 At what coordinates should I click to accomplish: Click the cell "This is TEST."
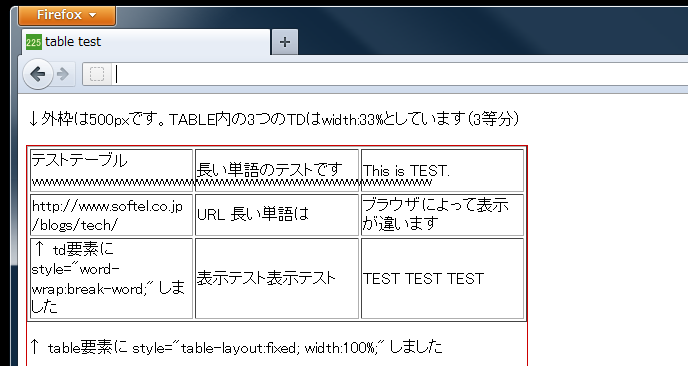tap(442, 170)
